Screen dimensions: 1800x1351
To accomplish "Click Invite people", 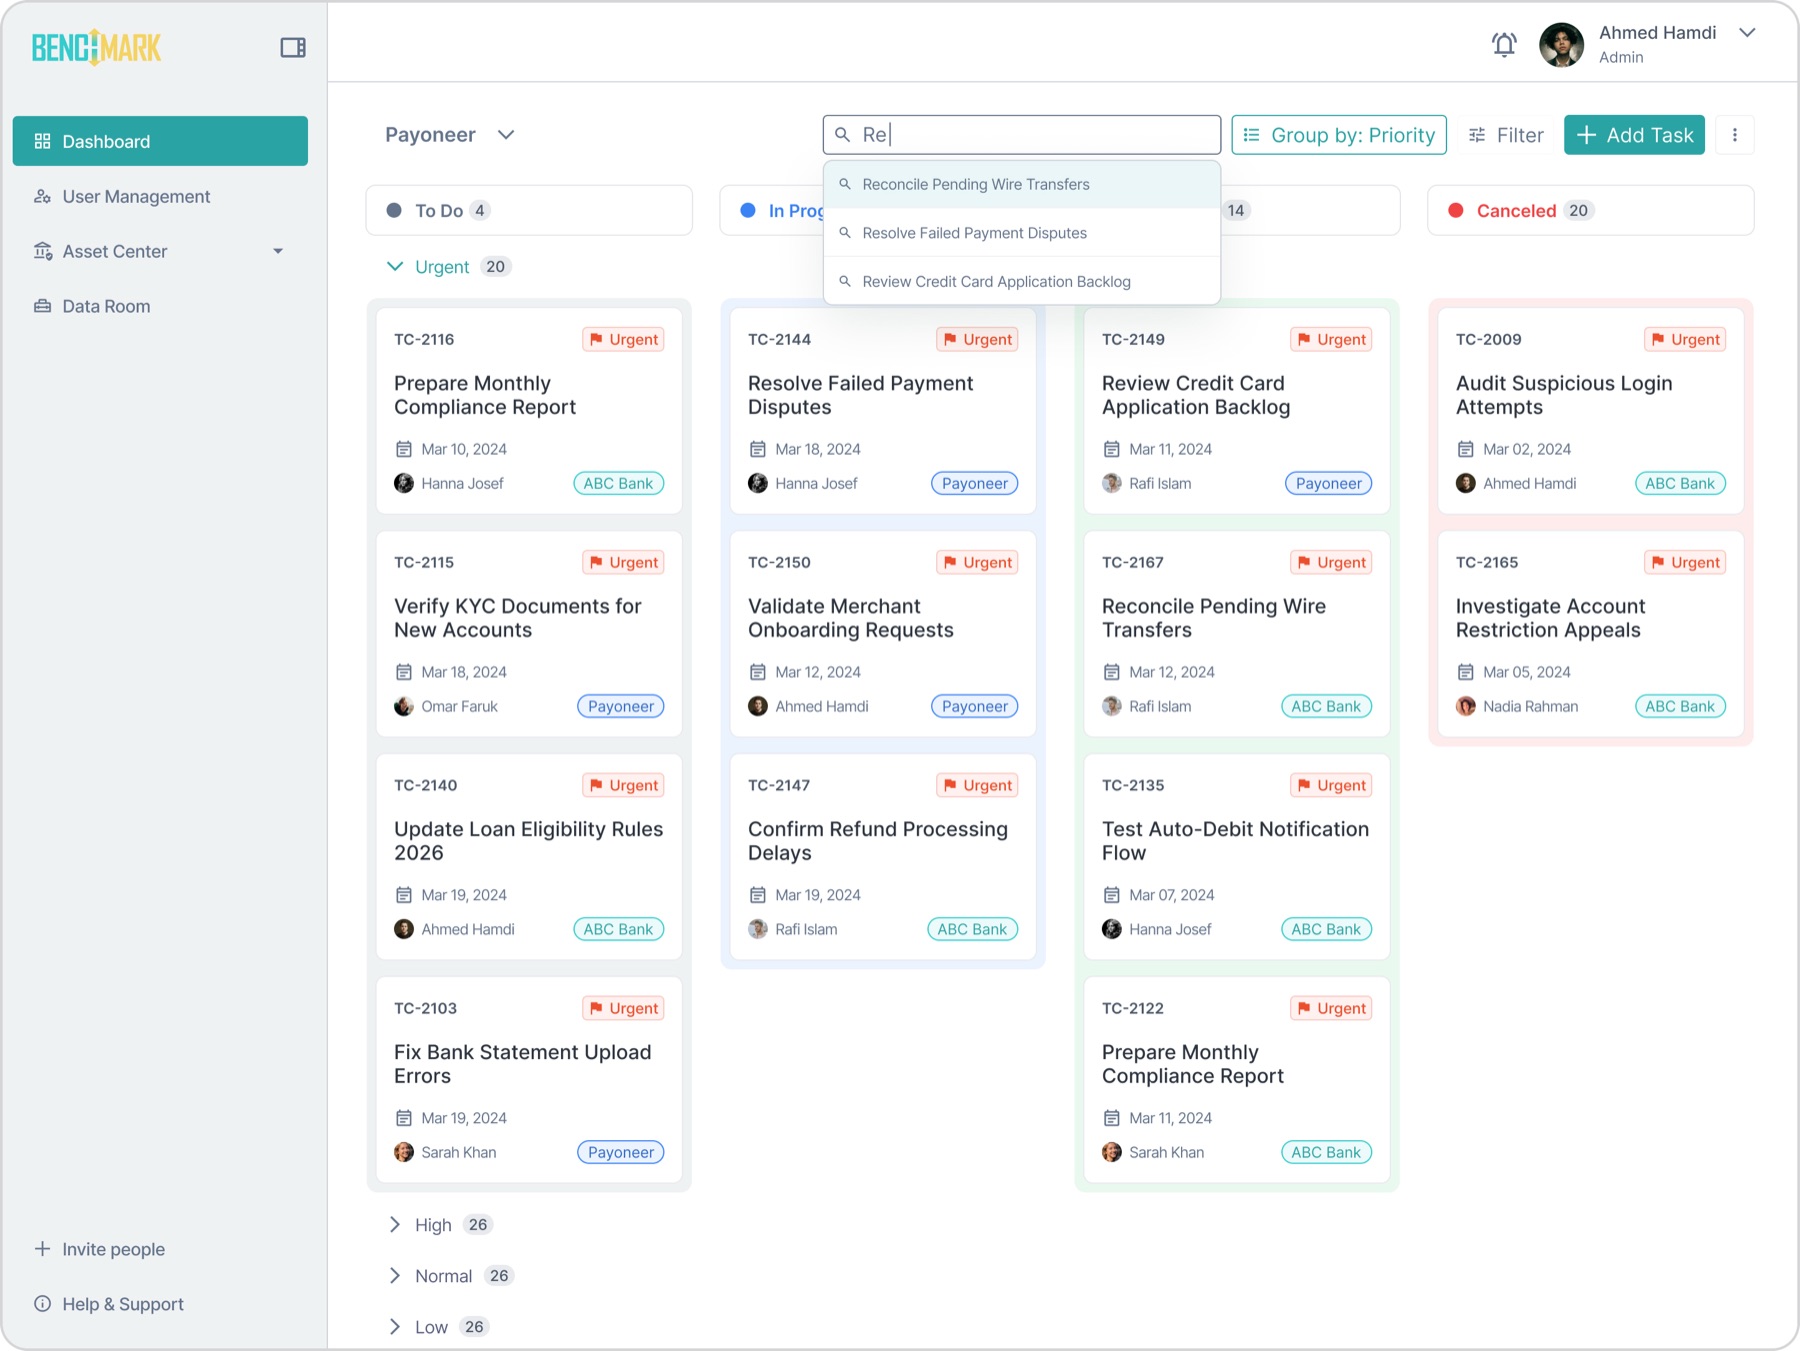I will pyautogui.click(x=99, y=1249).
